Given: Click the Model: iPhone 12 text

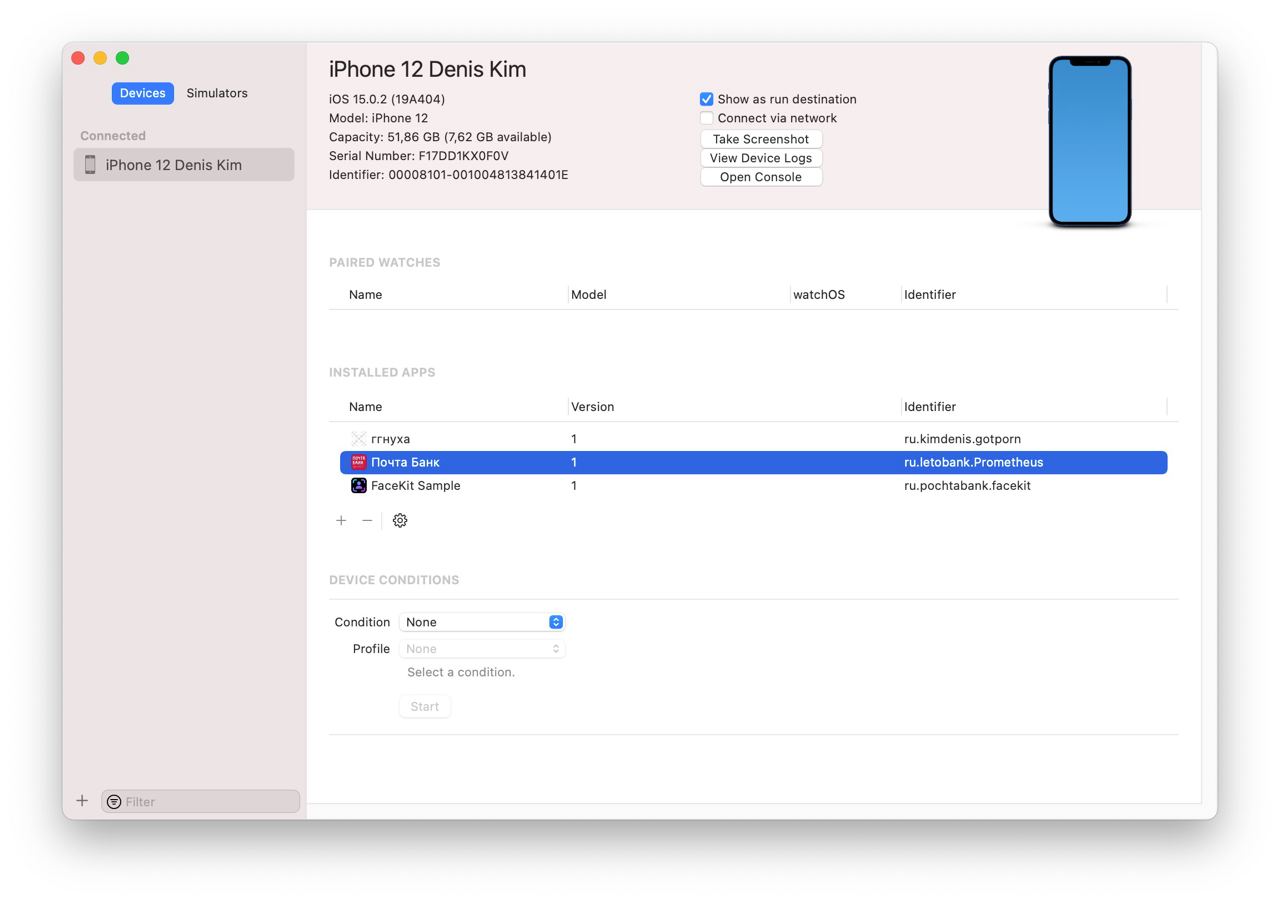Looking at the screenshot, I should tap(378, 118).
